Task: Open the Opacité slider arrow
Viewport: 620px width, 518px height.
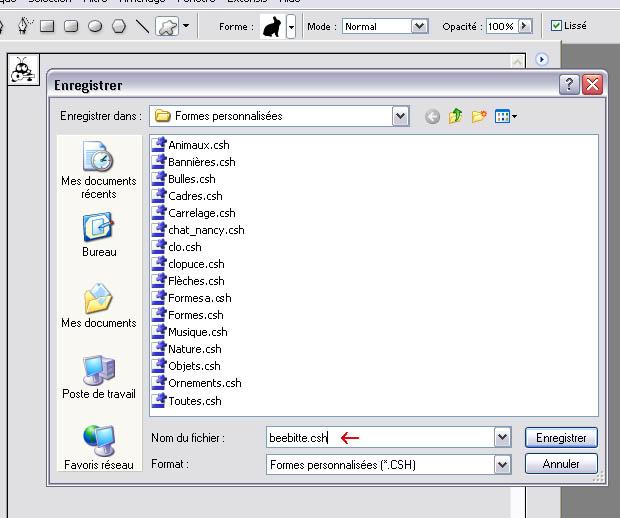Action: click(x=525, y=26)
